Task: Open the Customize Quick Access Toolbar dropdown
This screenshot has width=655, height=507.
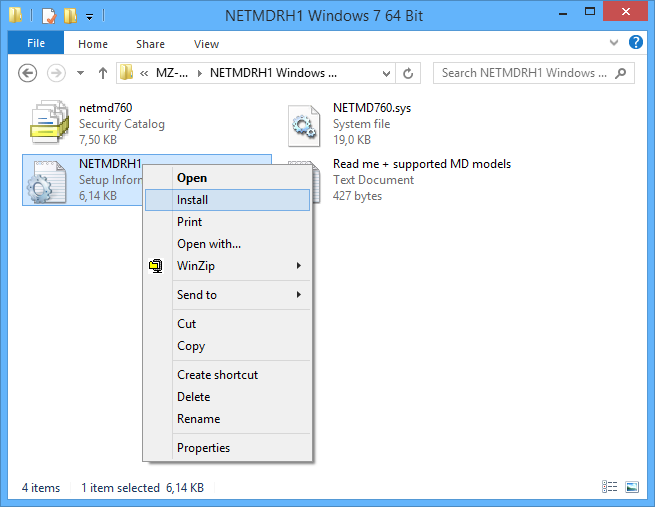Action: click(89, 16)
